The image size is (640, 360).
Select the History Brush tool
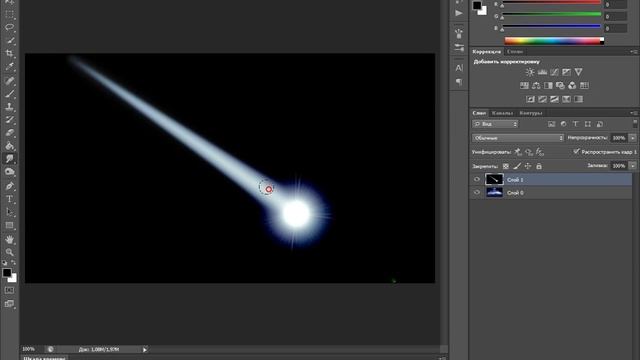tap(9, 120)
